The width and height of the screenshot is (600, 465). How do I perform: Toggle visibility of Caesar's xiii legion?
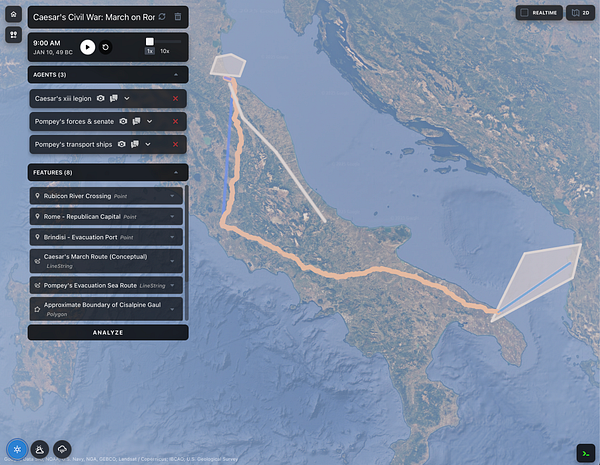[100, 98]
